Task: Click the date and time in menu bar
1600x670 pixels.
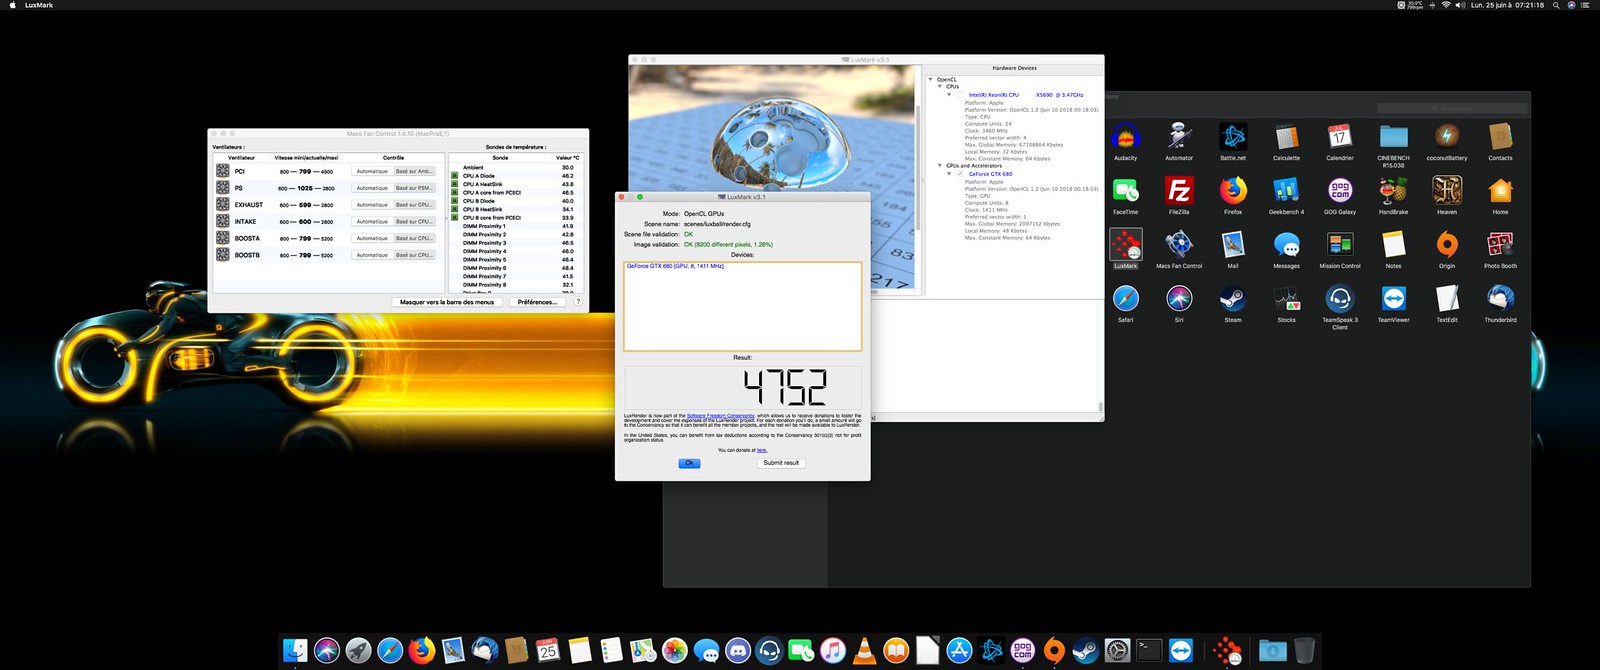Action: click(x=1507, y=5)
